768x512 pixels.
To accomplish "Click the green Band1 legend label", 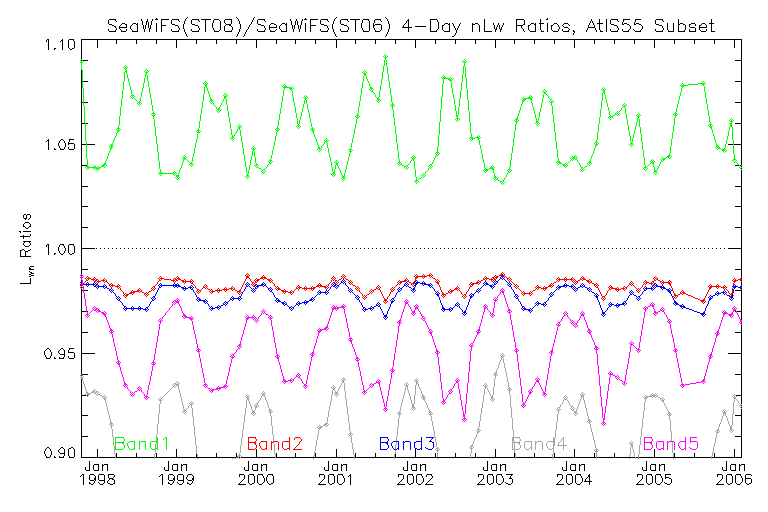I will pyautogui.click(x=142, y=444).
